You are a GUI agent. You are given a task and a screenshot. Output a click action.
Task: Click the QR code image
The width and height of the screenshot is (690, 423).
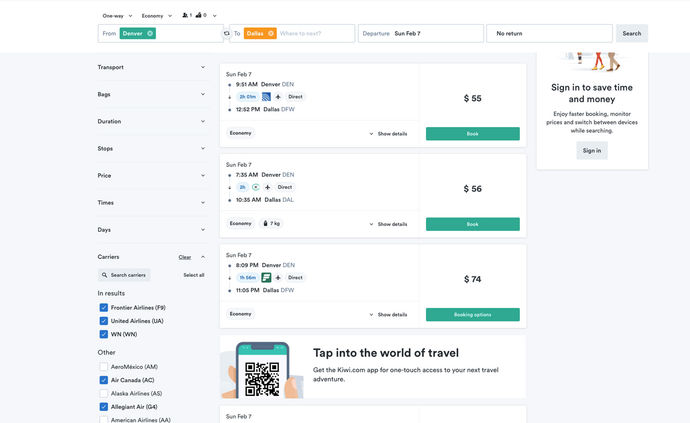point(262,378)
